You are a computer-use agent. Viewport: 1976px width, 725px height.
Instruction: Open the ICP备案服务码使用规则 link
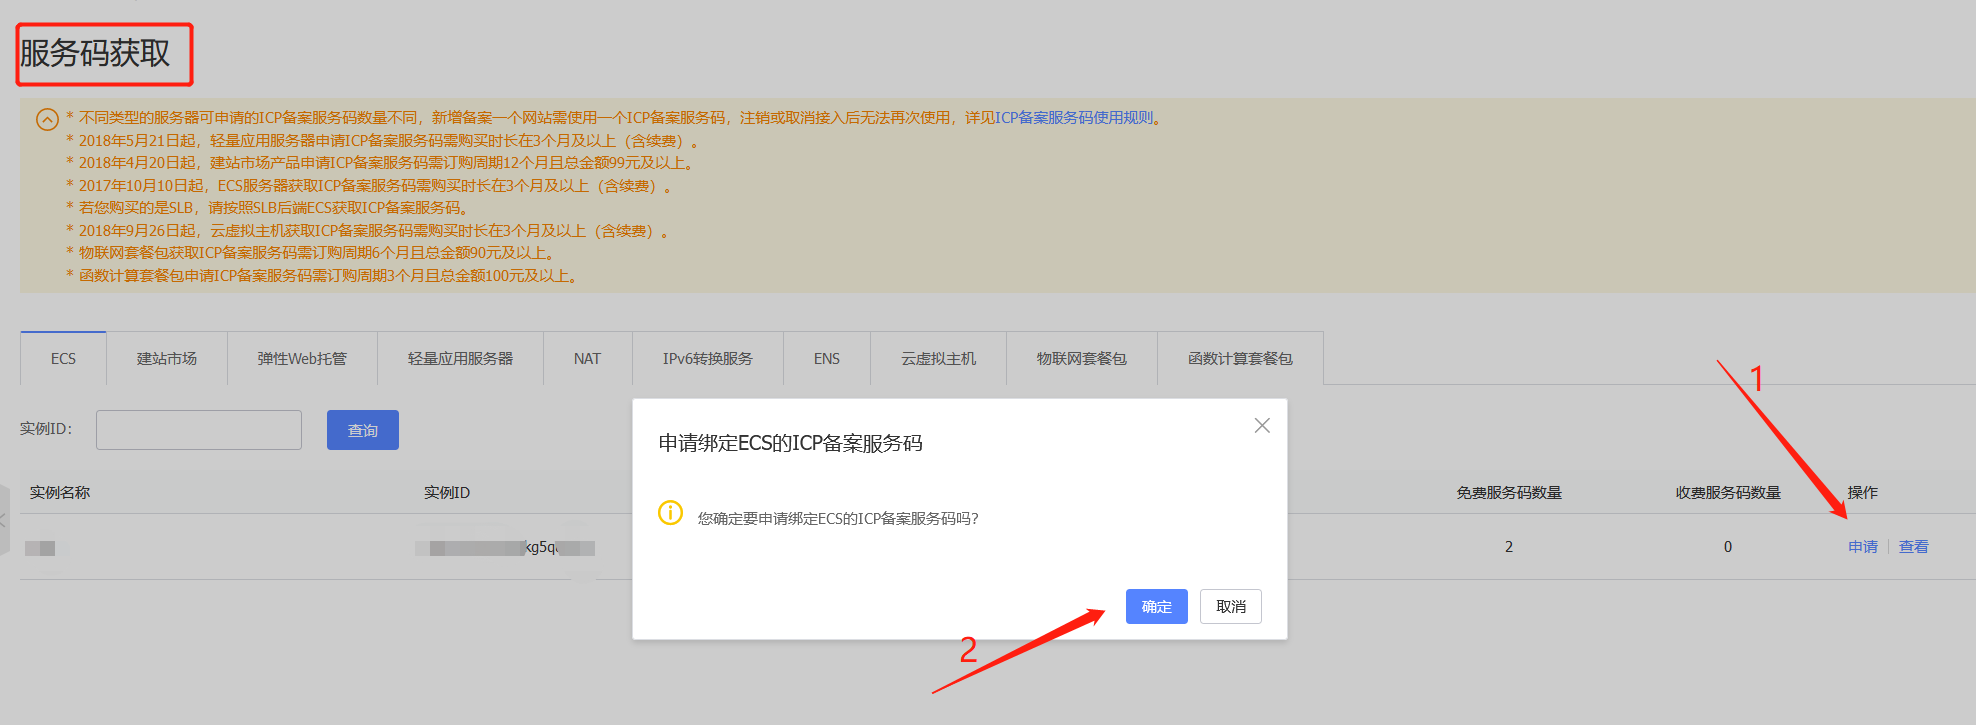pyautogui.click(x=1074, y=118)
